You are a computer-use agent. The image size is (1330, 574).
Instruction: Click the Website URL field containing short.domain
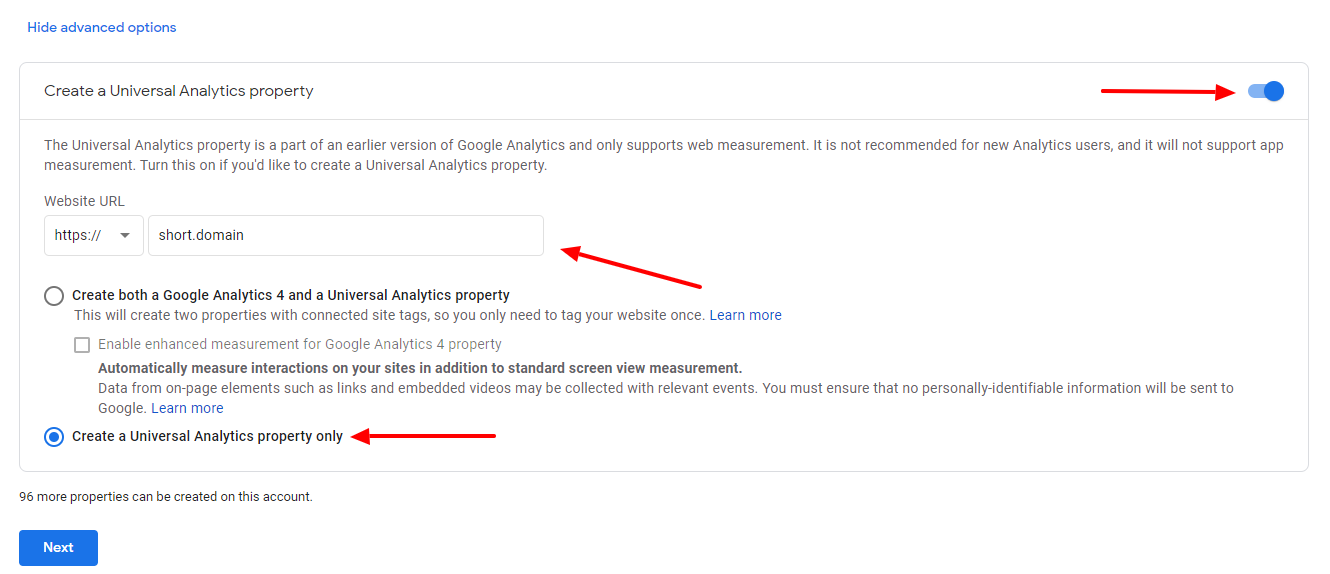pos(346,235)
